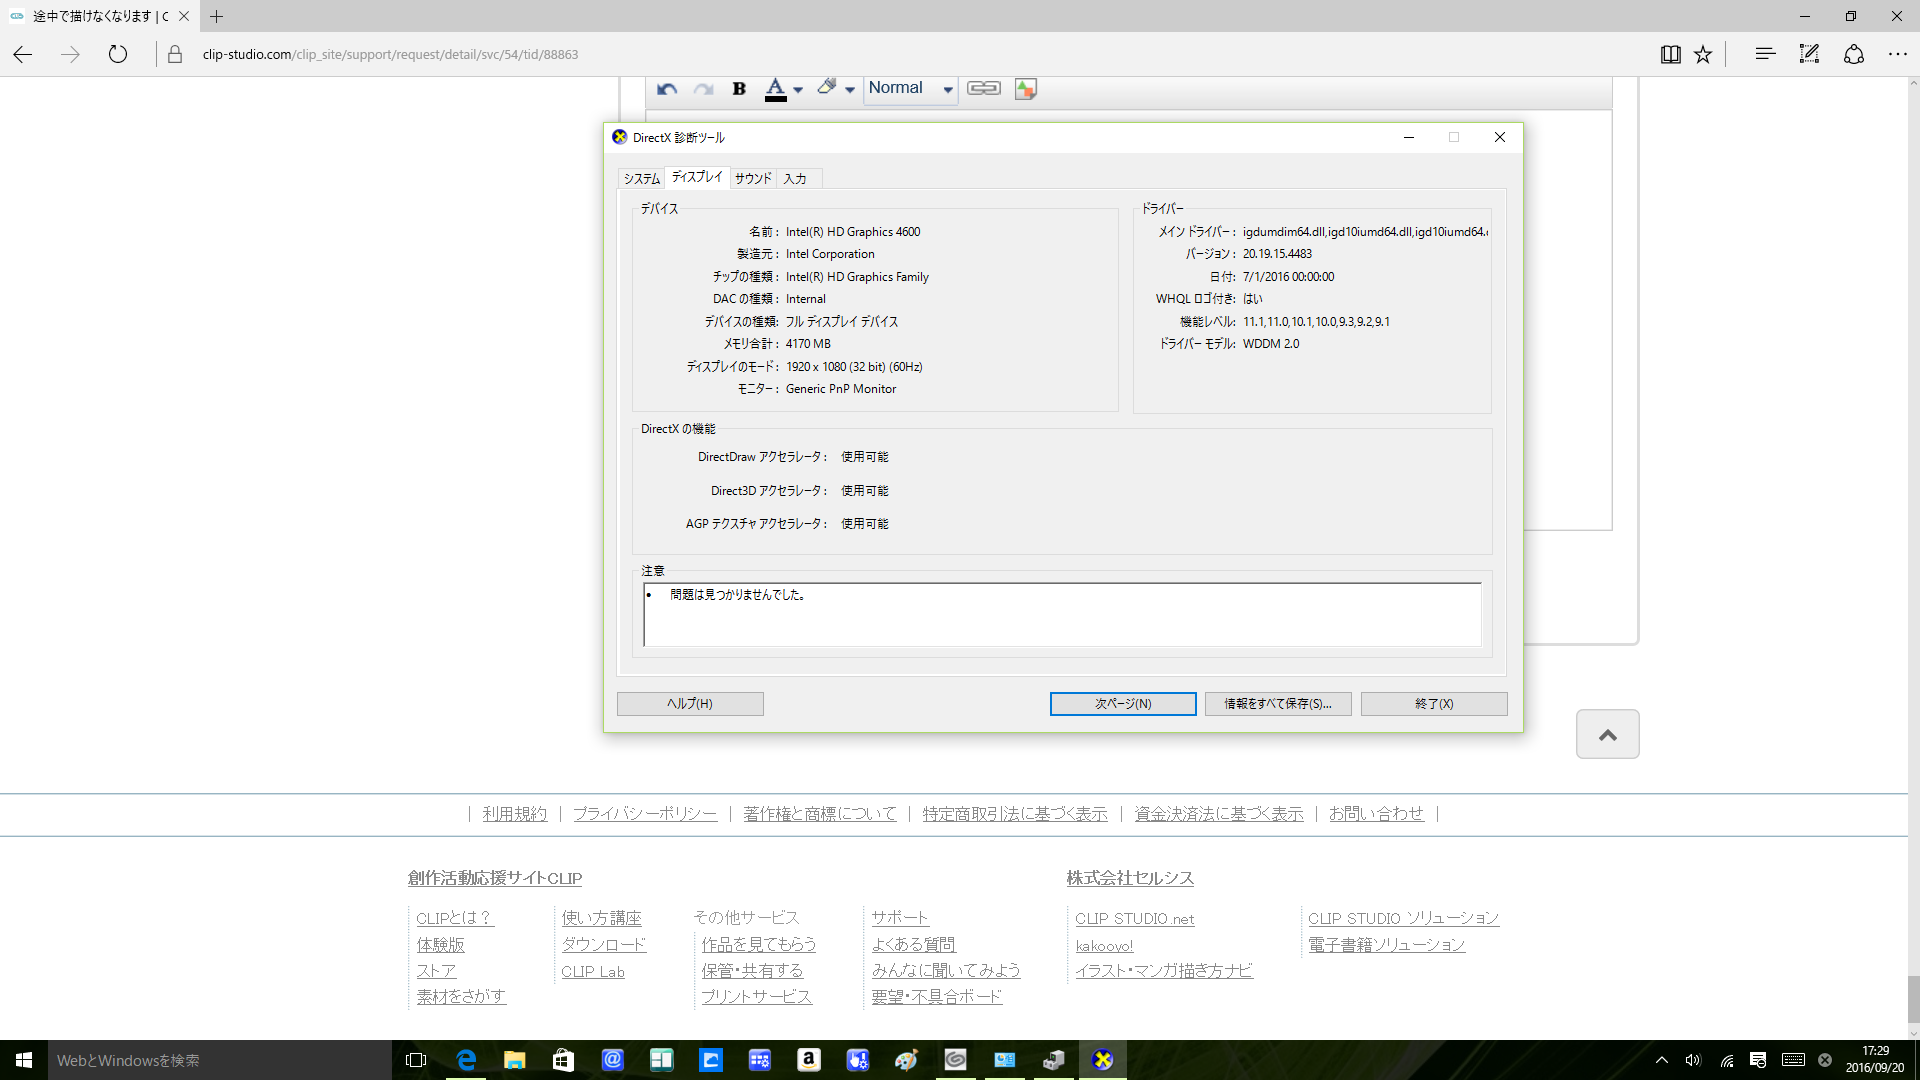The height and width of the screenshot is (1080, 1920).
Task: Add page to favorites with star icon
Action: click(x=1703, y=55)
